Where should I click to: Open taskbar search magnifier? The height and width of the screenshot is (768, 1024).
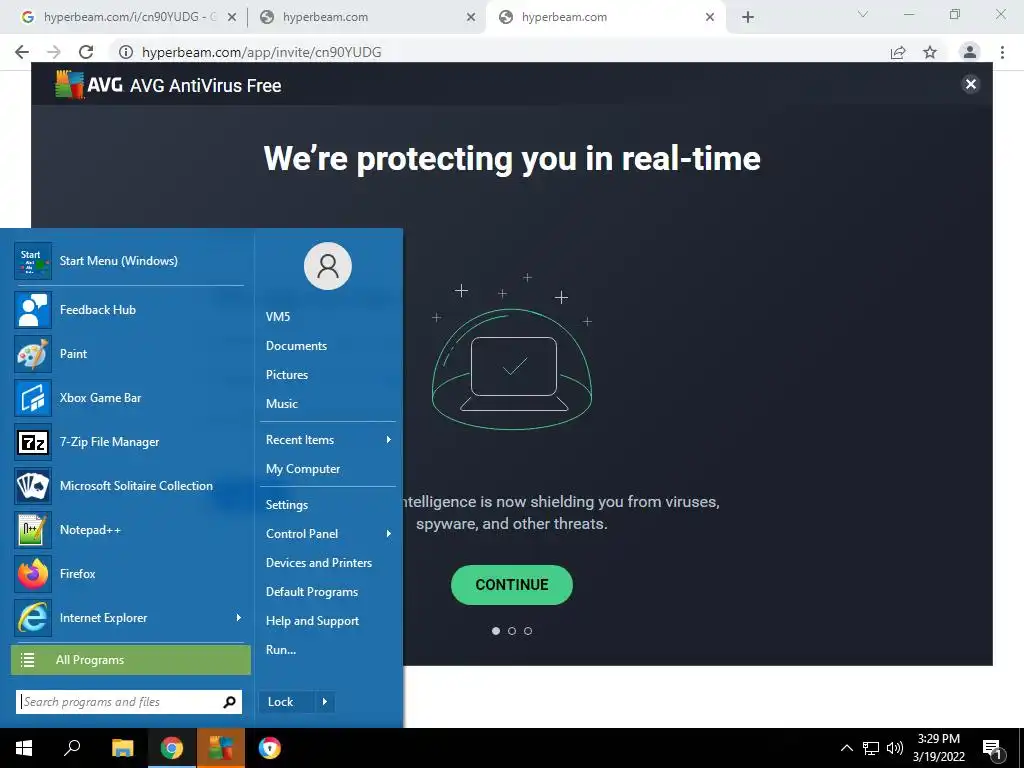pyautogui.click(x=72, y=748)
